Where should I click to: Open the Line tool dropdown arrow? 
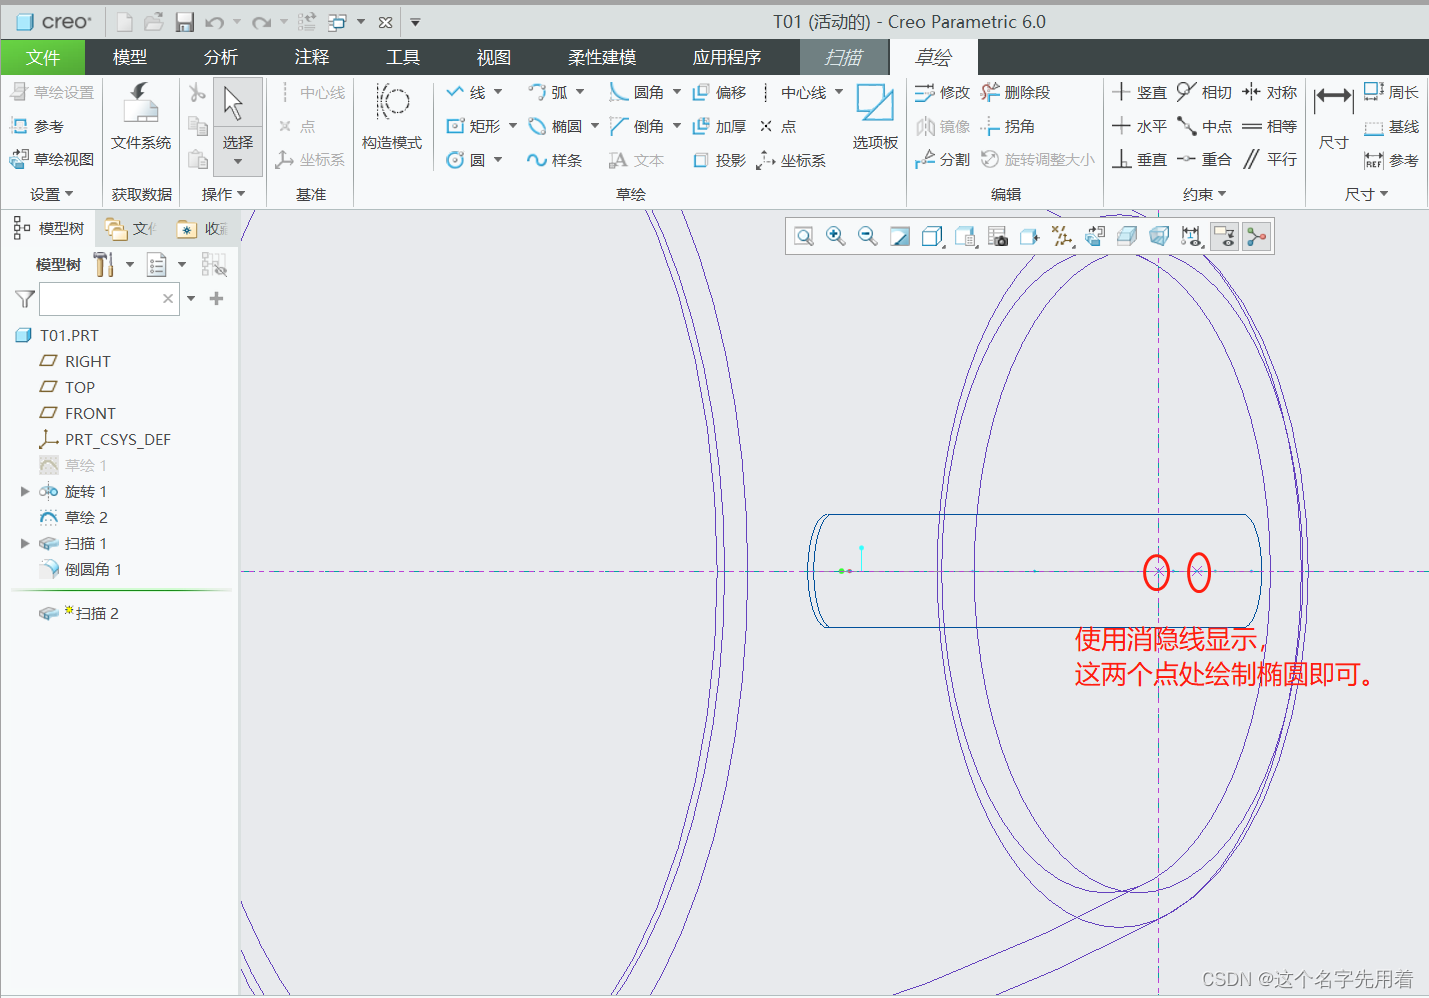(498, 92)
